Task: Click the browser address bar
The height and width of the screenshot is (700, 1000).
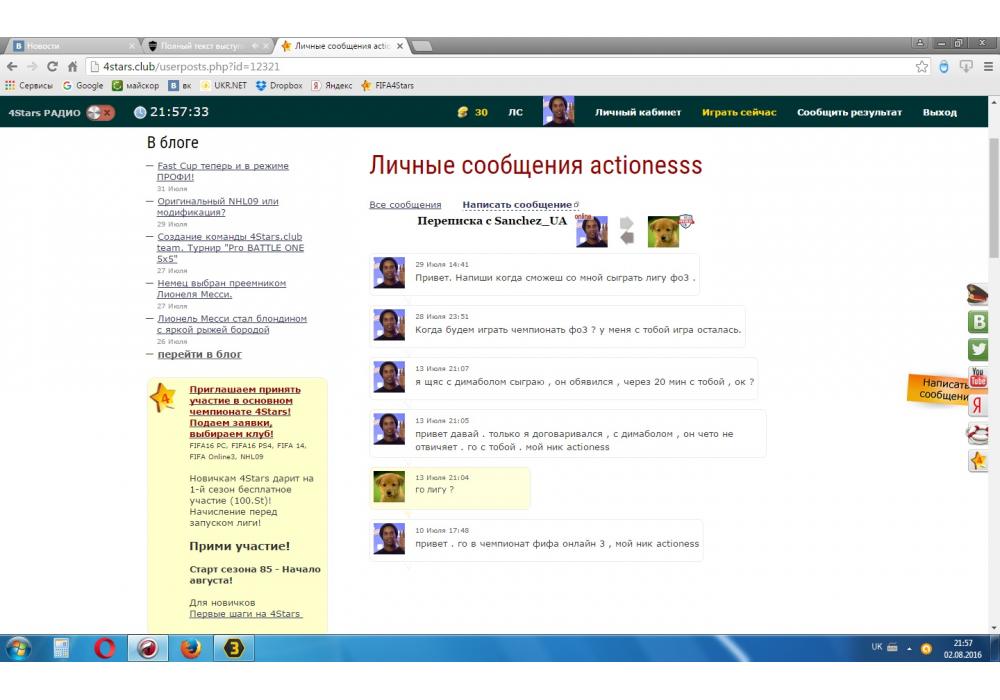Action: pyautogui.click(x=500, y=67)
